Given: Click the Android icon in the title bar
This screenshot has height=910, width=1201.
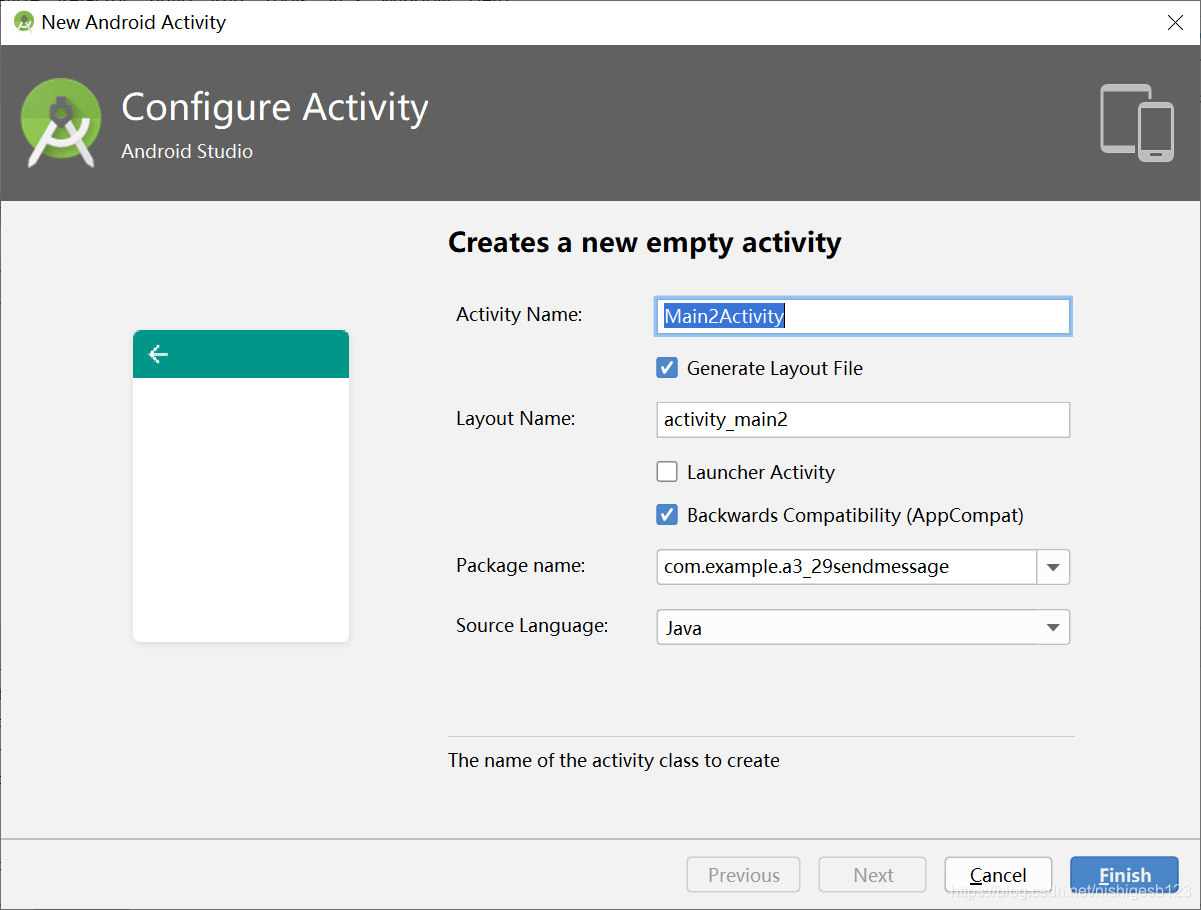Looking at the screenshot, I should click(24, 22).
